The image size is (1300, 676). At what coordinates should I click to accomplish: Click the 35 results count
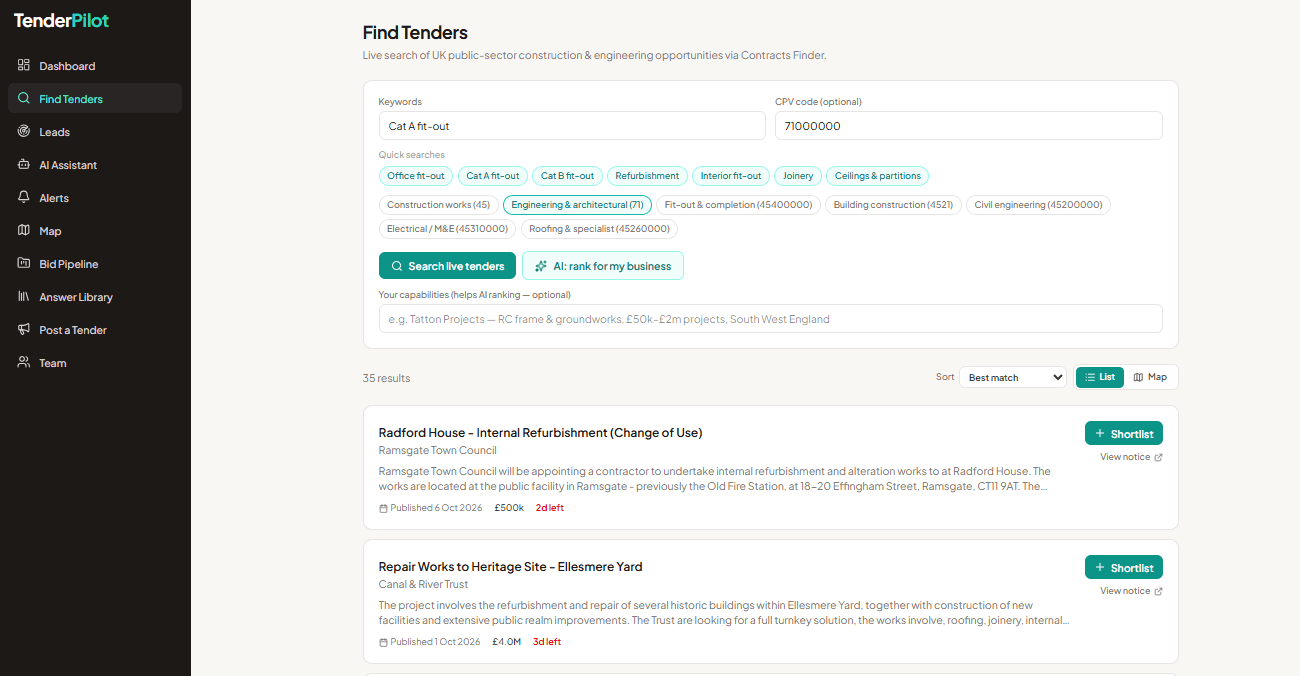386,378
